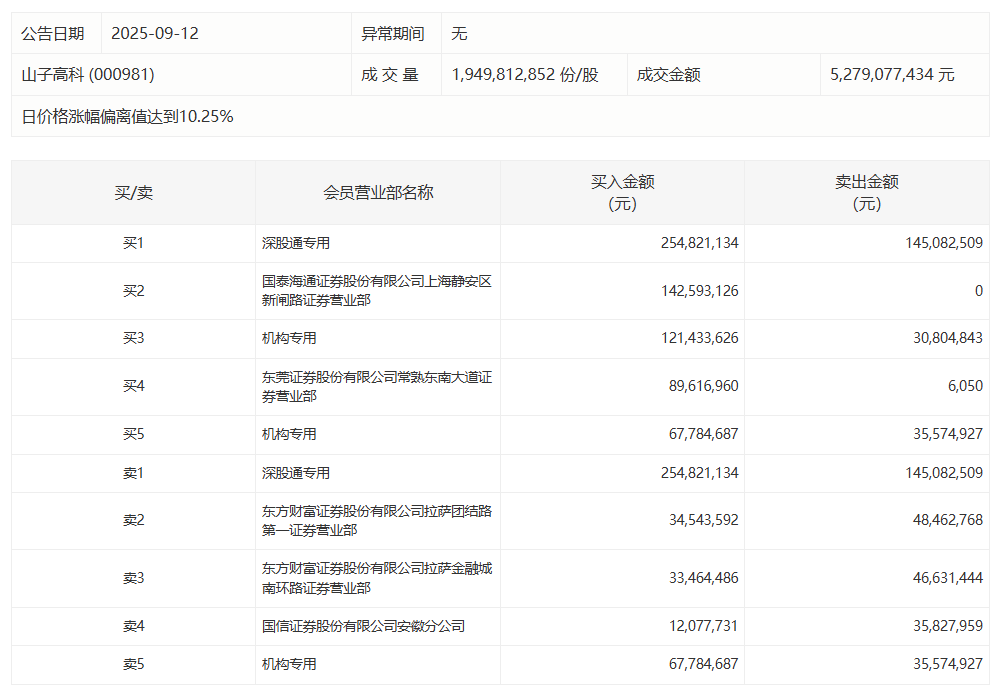Click the 卖出金额 column header

867,193
